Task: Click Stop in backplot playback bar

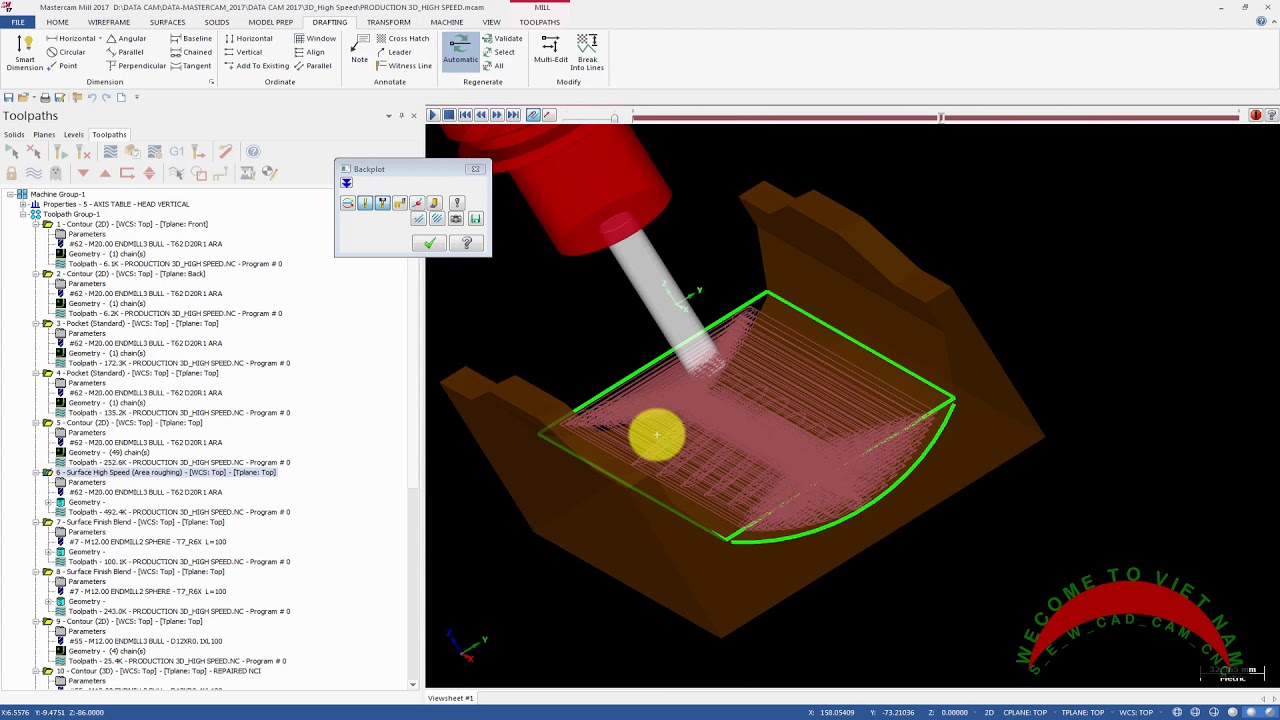Action: (449, 116)
